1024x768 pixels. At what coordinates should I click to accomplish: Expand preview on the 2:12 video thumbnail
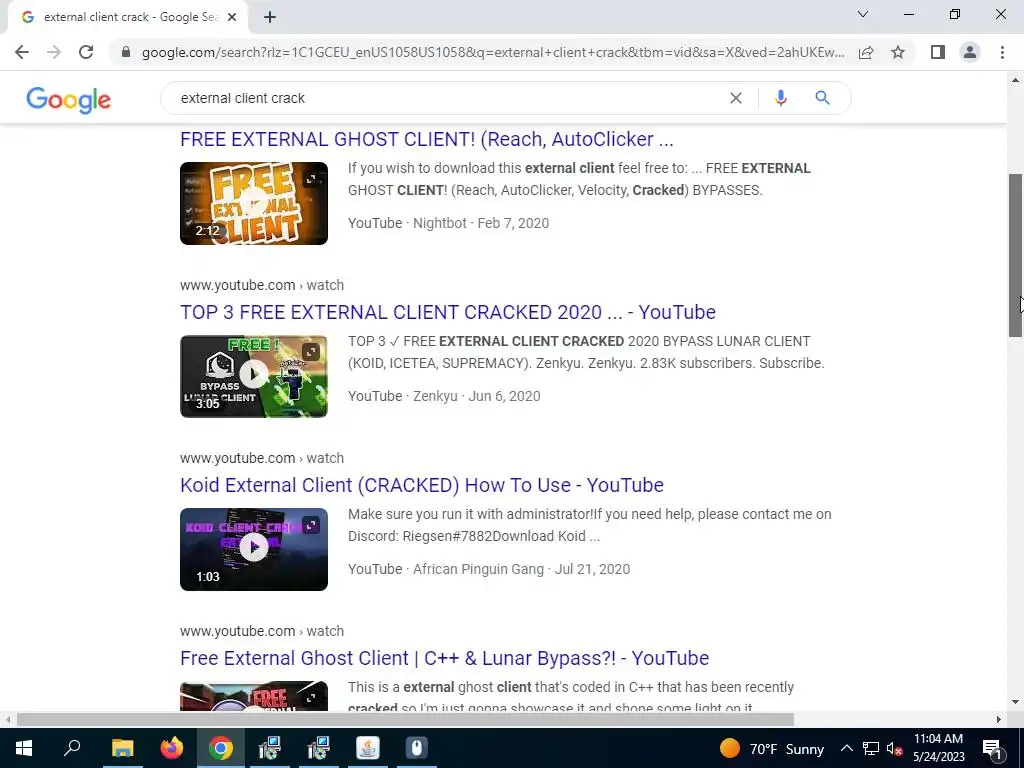pos(311,179)
